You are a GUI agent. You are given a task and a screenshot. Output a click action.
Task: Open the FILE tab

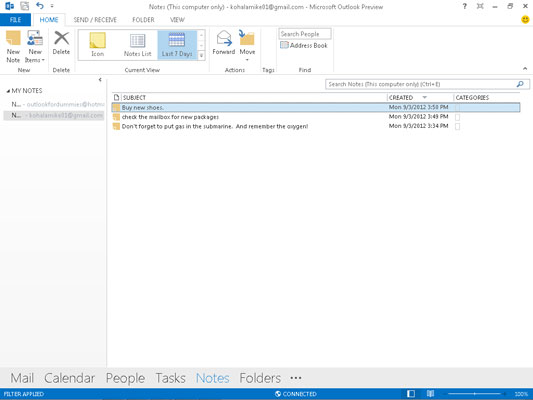pyautogui.click(x=15, y=20)
